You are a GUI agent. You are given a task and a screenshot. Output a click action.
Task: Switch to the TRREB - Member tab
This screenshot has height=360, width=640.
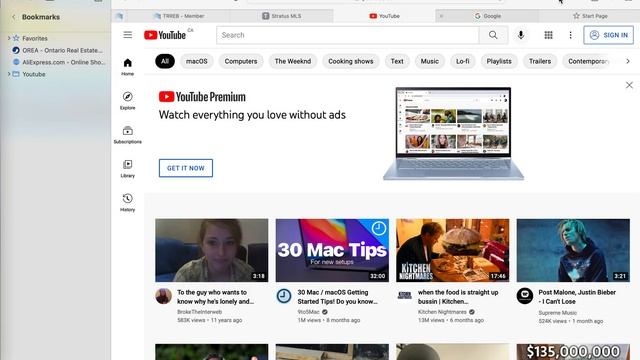click(179, 16)
